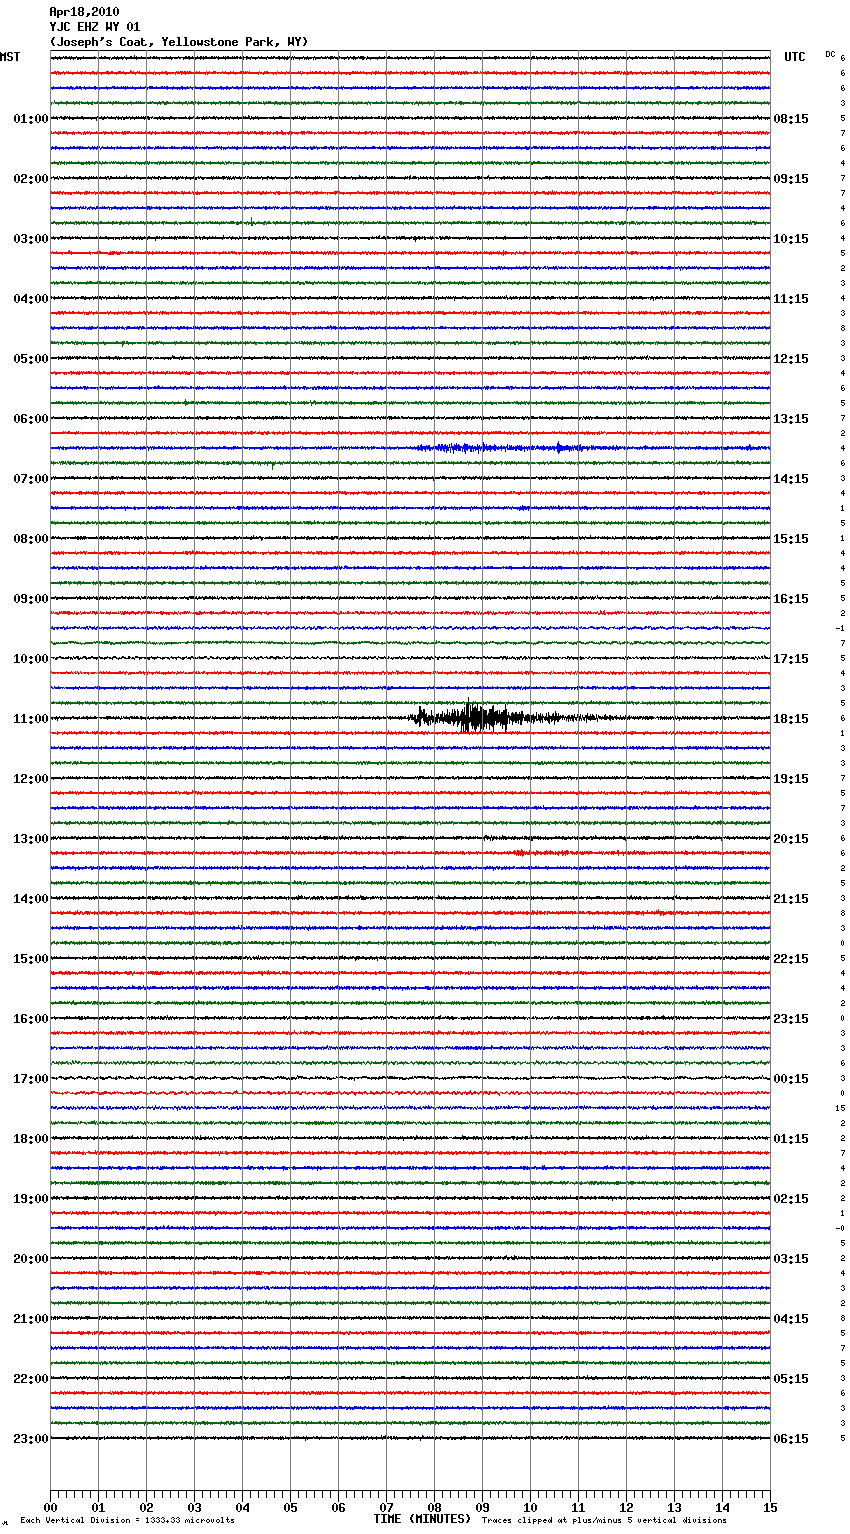
Task: Click the TIME (MINUTES) axis title
Action: click(x=422, y=1519)
